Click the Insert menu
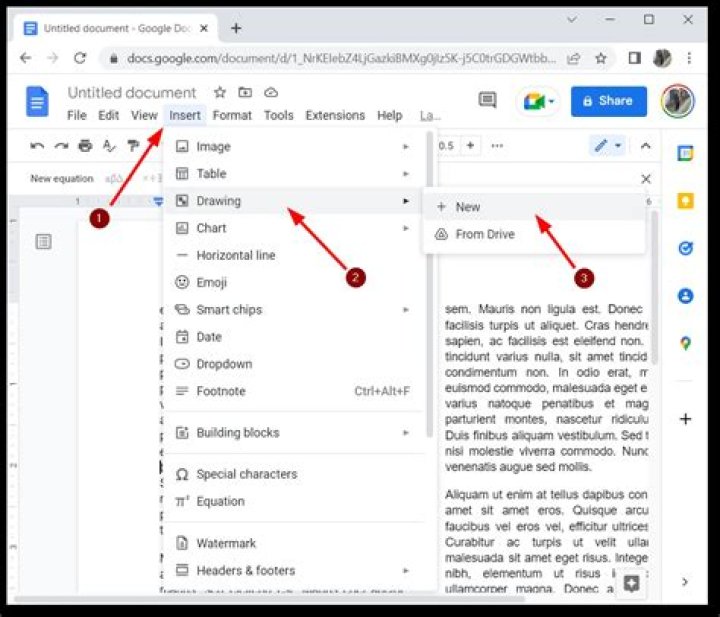The height and width of the screenshot is (617, 720). point(185,115)
